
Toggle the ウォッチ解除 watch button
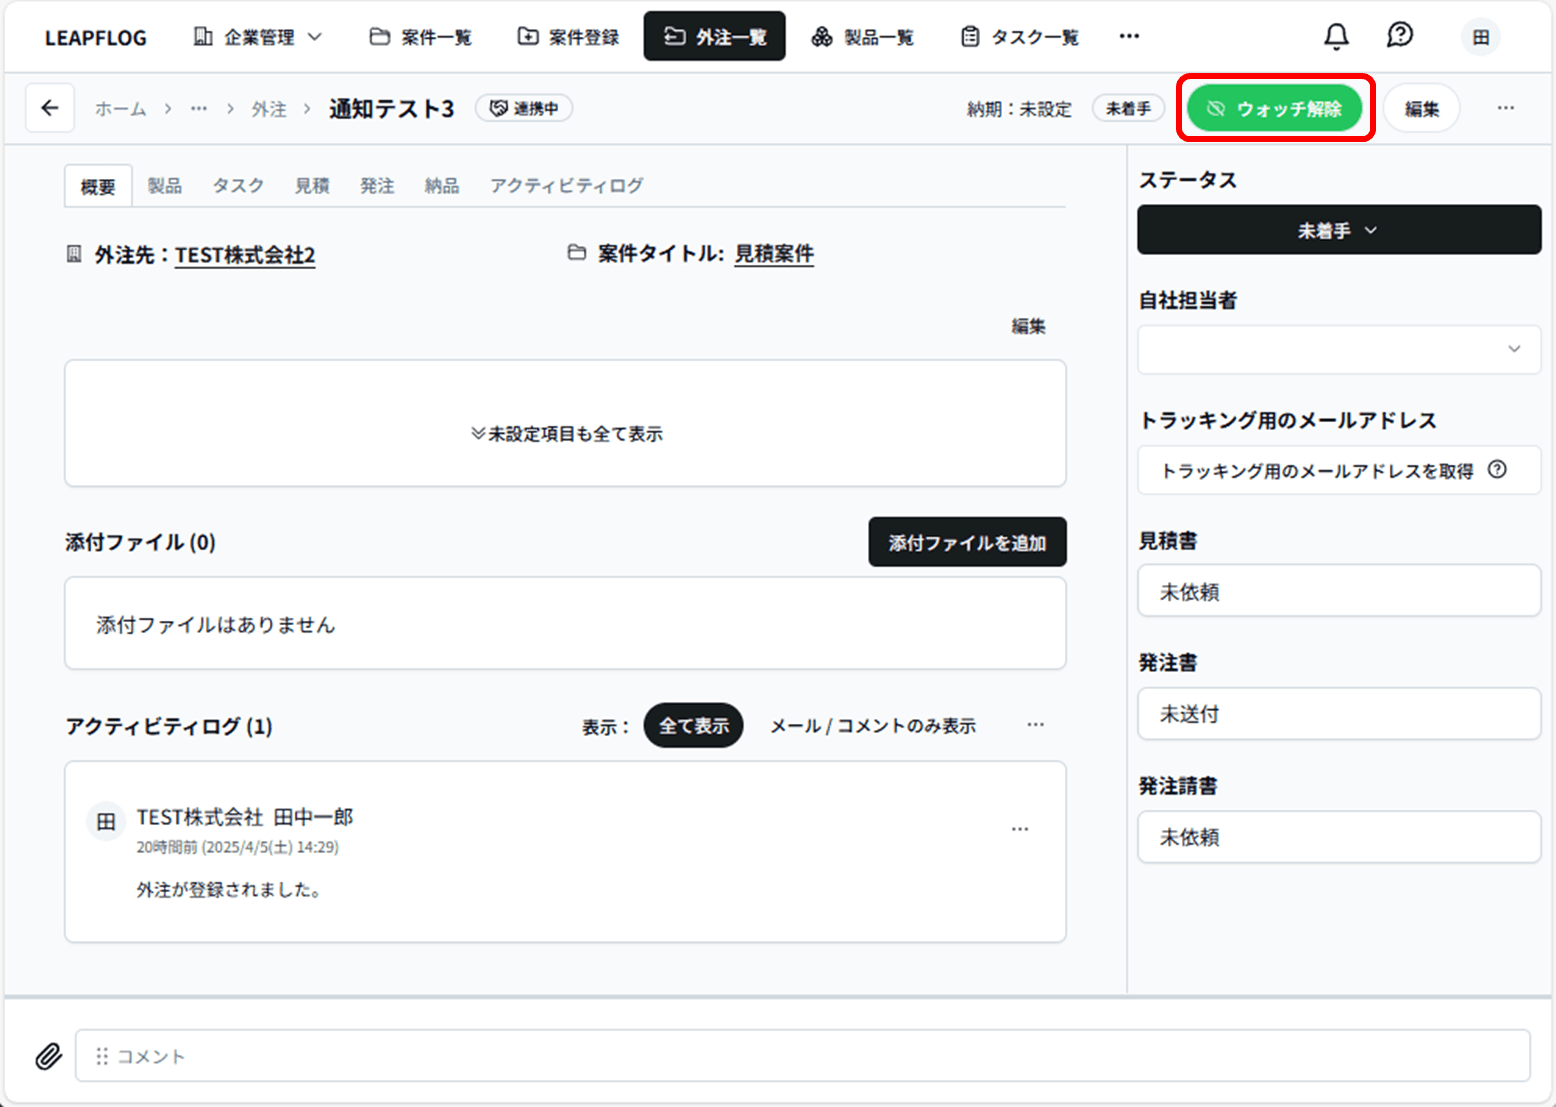[x=1274, y=108]
